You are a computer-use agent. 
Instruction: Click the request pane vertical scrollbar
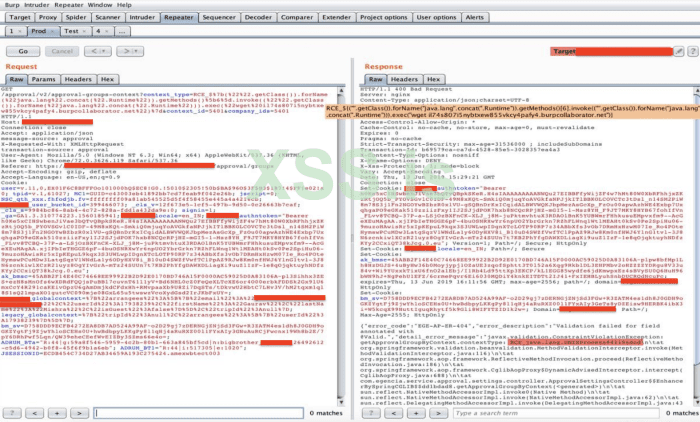click(x=341, y=246)
